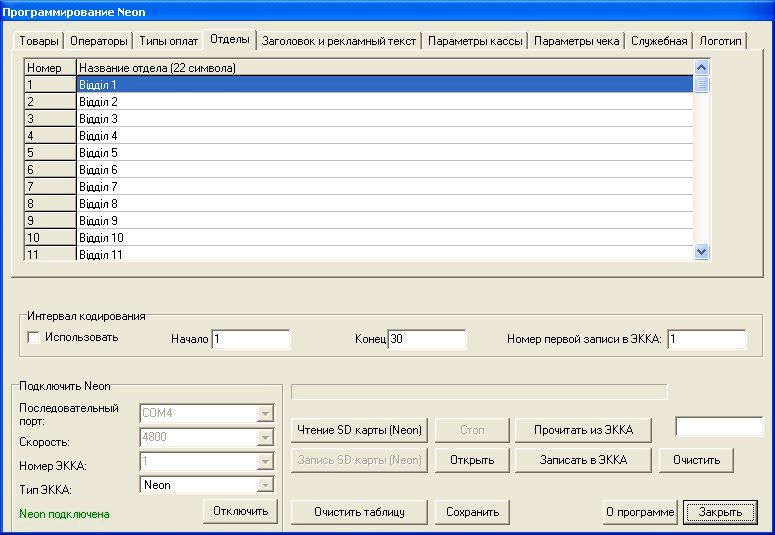Screen dimensions: 775x535
Task: Click Номер первой записи в ЭККА field
Action: pos(706,339)
